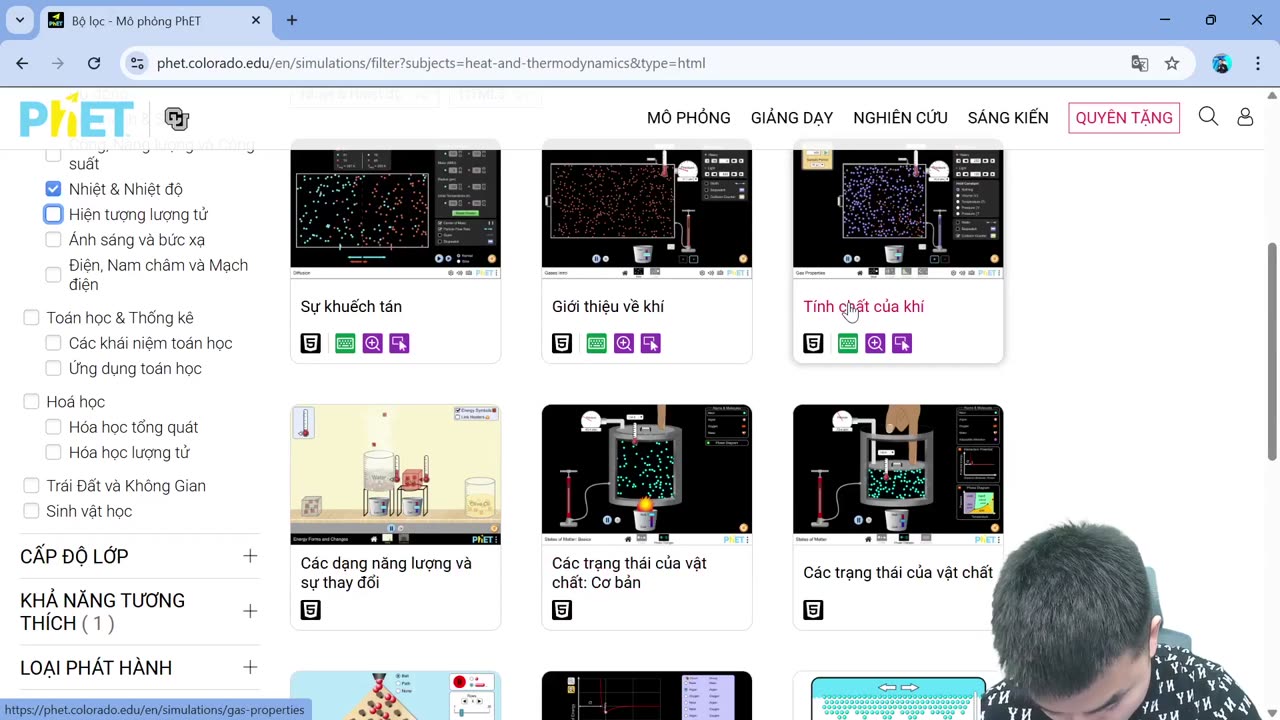Click zoom icon under Tính chất của khí

[x=874, y=343]
